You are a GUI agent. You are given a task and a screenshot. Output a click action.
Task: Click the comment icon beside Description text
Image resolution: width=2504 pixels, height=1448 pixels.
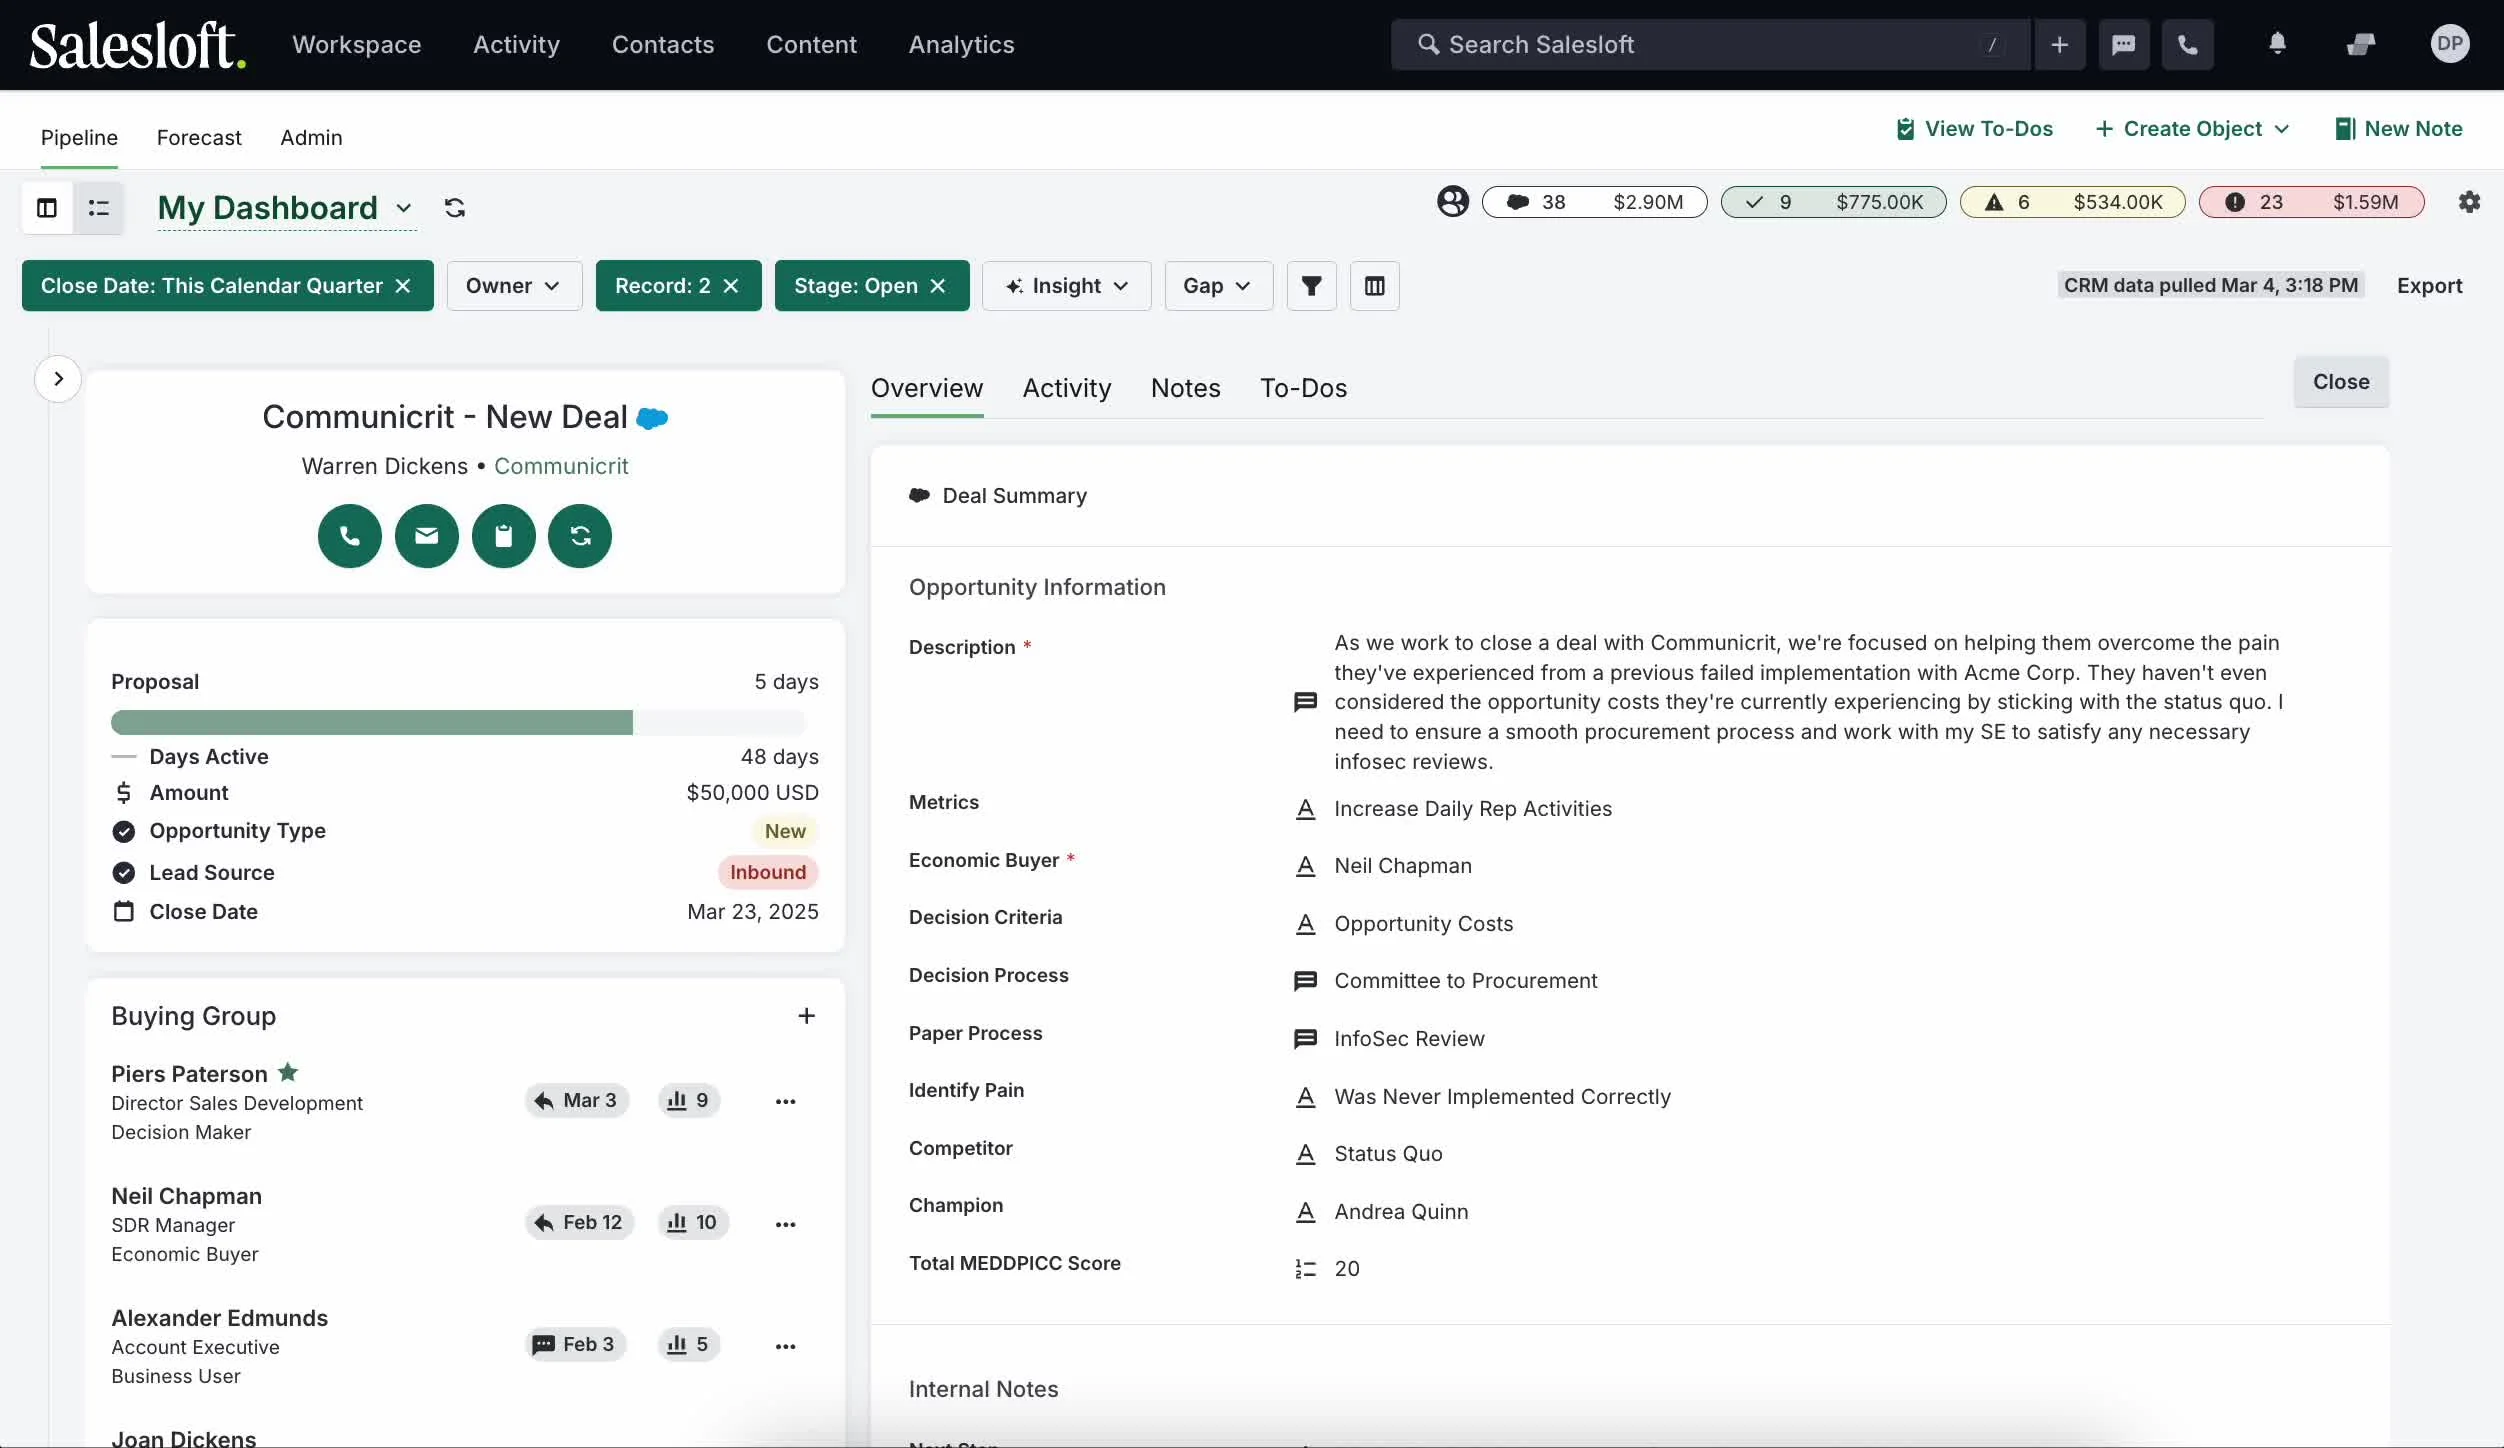tap(1305, 702)
